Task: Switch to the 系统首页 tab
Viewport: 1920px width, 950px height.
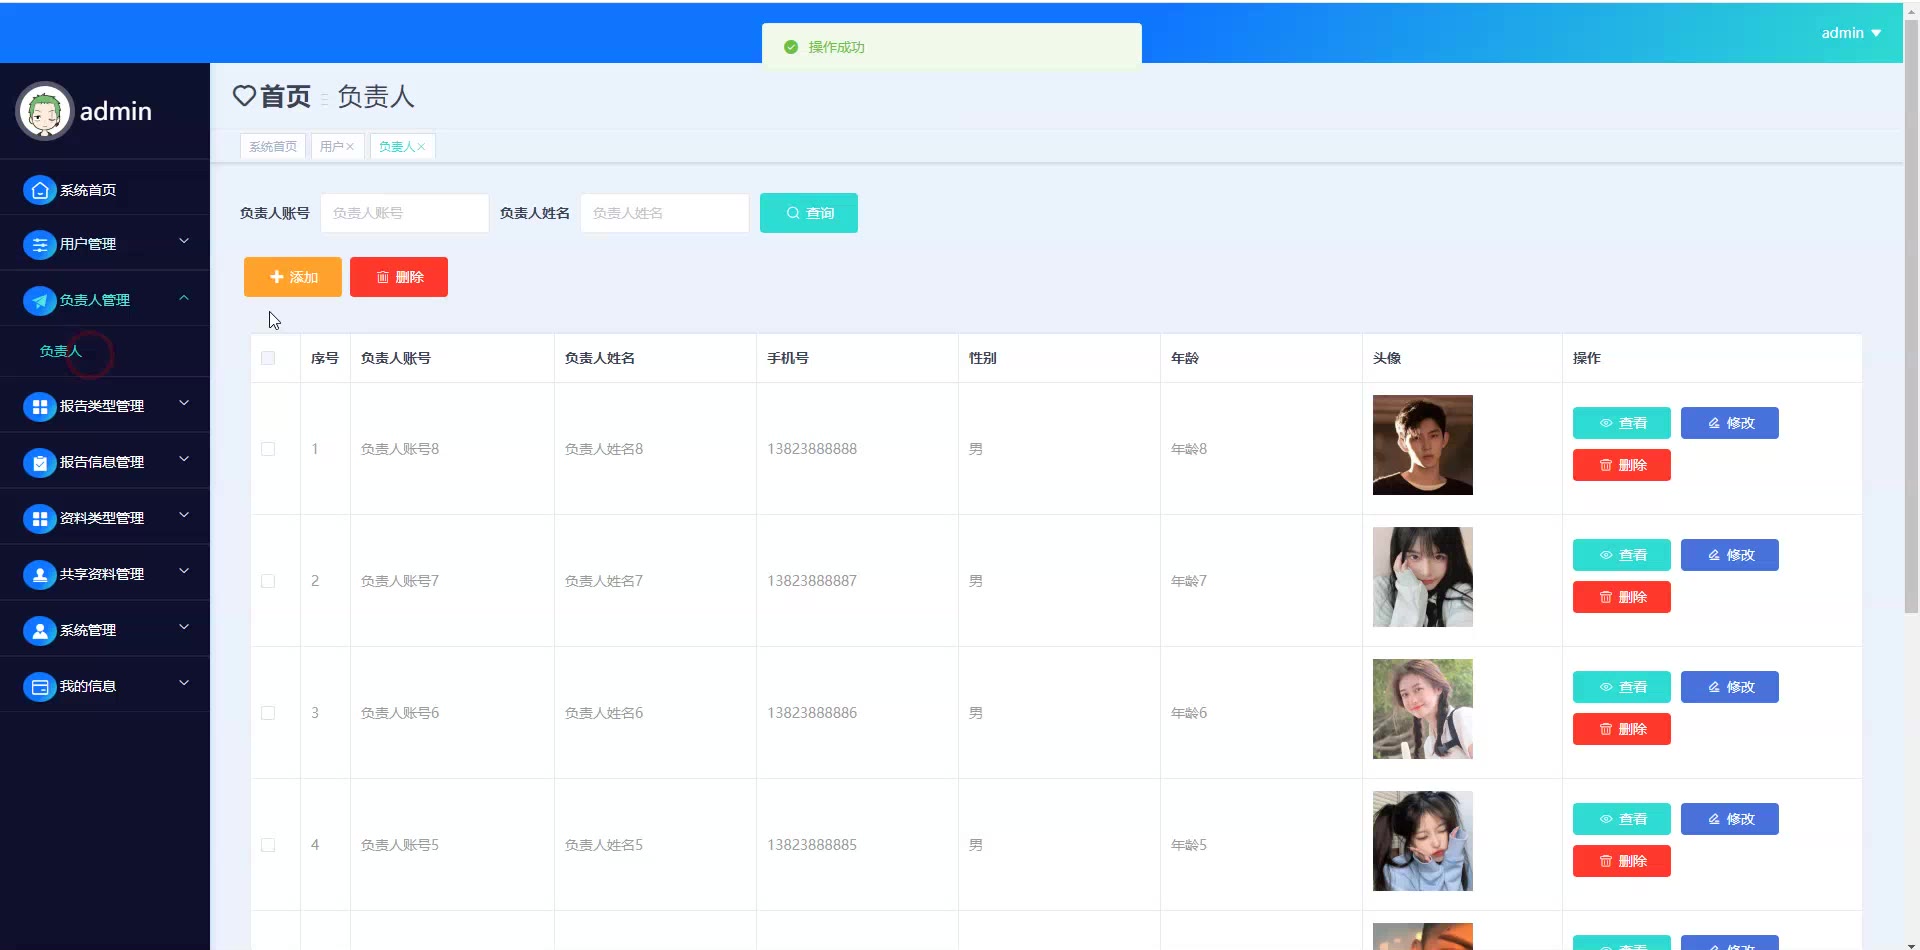Action: coord(273,146)
